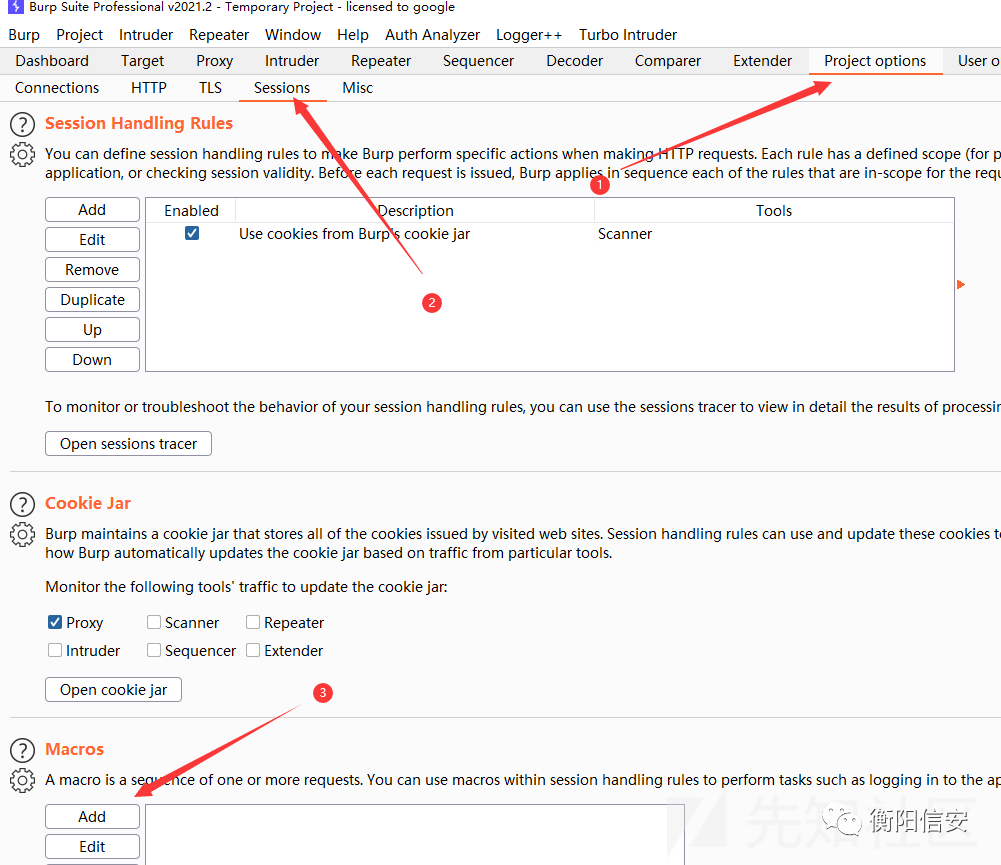This screenshot has height=865, width=1001.
Task: Tick the Repeater checkbox
Action: [x=253, y=622]
